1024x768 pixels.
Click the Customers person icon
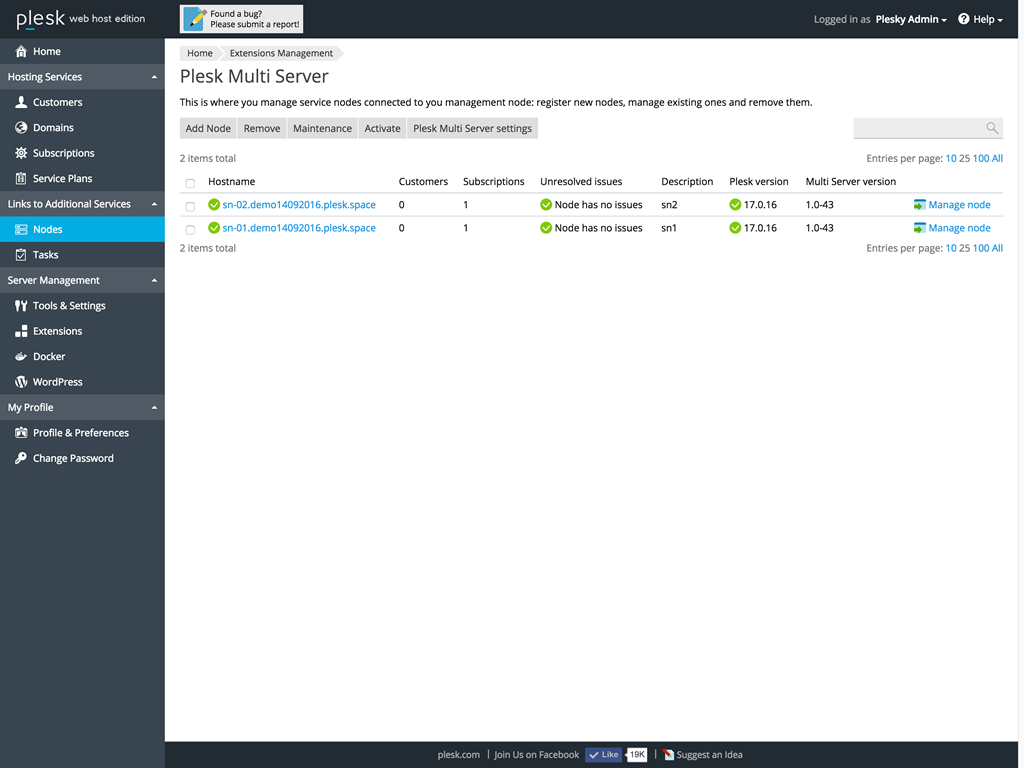21,102
